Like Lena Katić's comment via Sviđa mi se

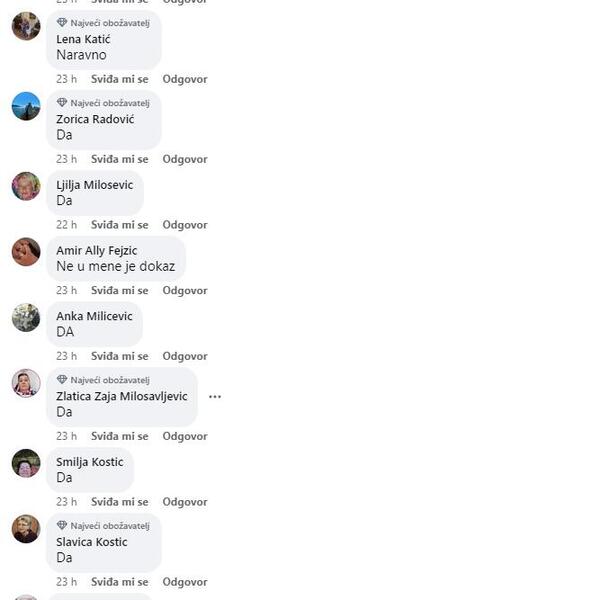(x=119, y=79)
